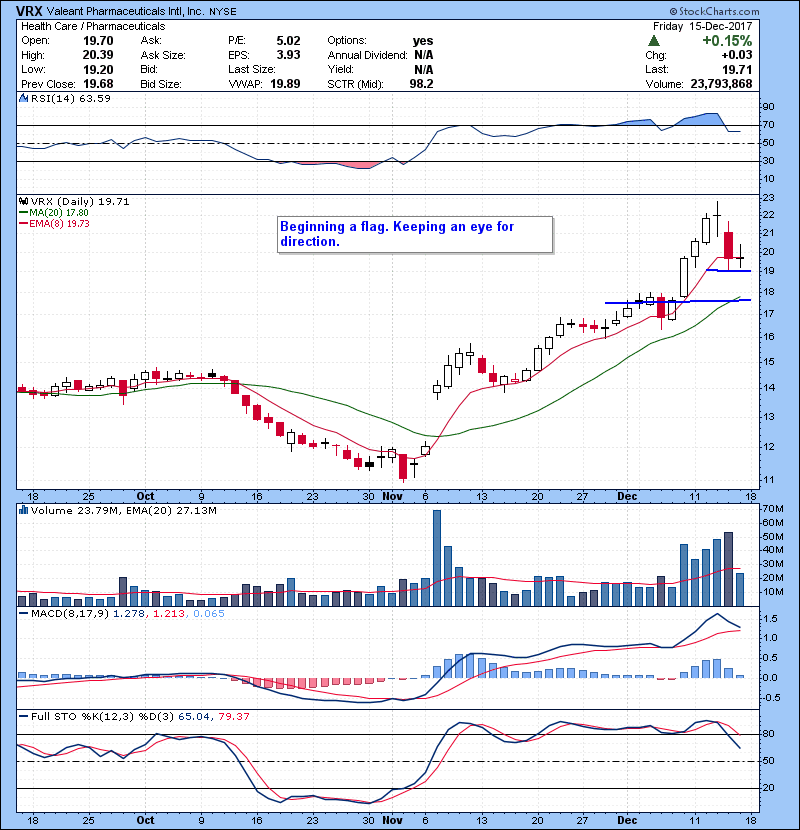Screen dimensions: 800x830
Task: Click the Prev Close value 19.68
Action: [x=98, y=84]
